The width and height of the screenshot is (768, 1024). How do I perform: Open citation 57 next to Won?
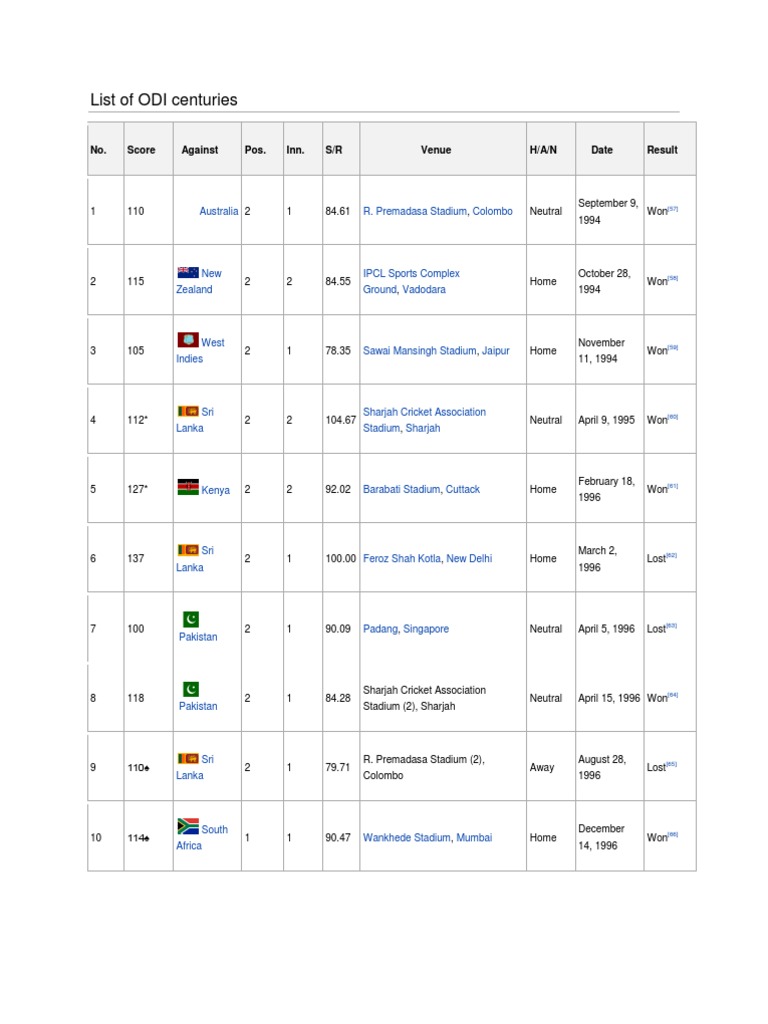(673, 209)
